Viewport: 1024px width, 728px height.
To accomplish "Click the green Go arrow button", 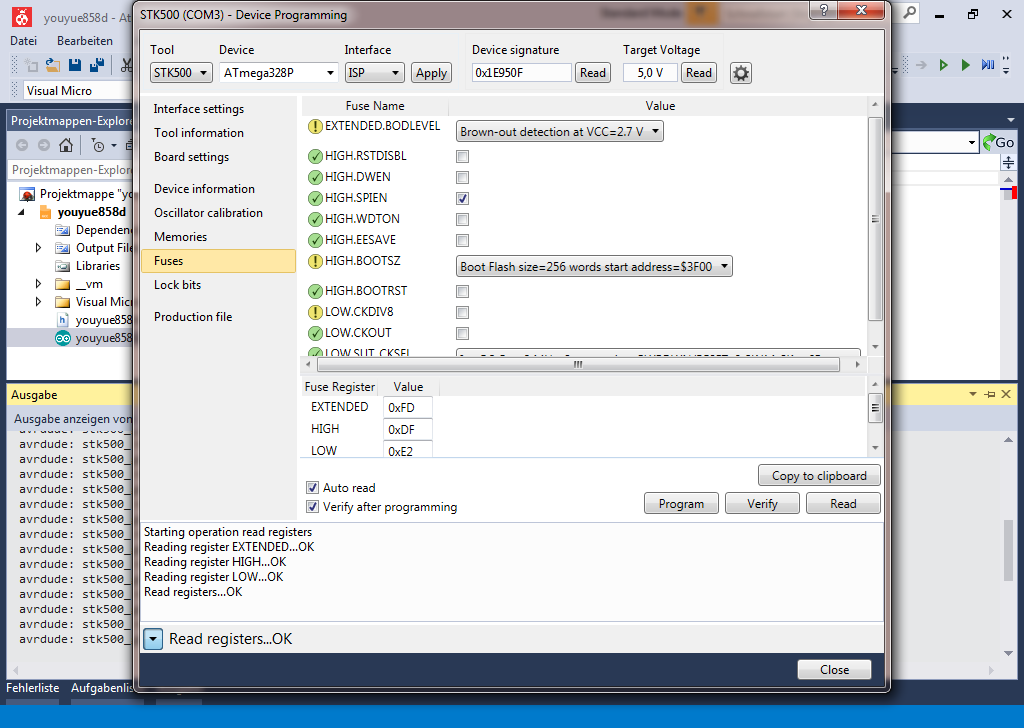I will [x=998, y=142].
